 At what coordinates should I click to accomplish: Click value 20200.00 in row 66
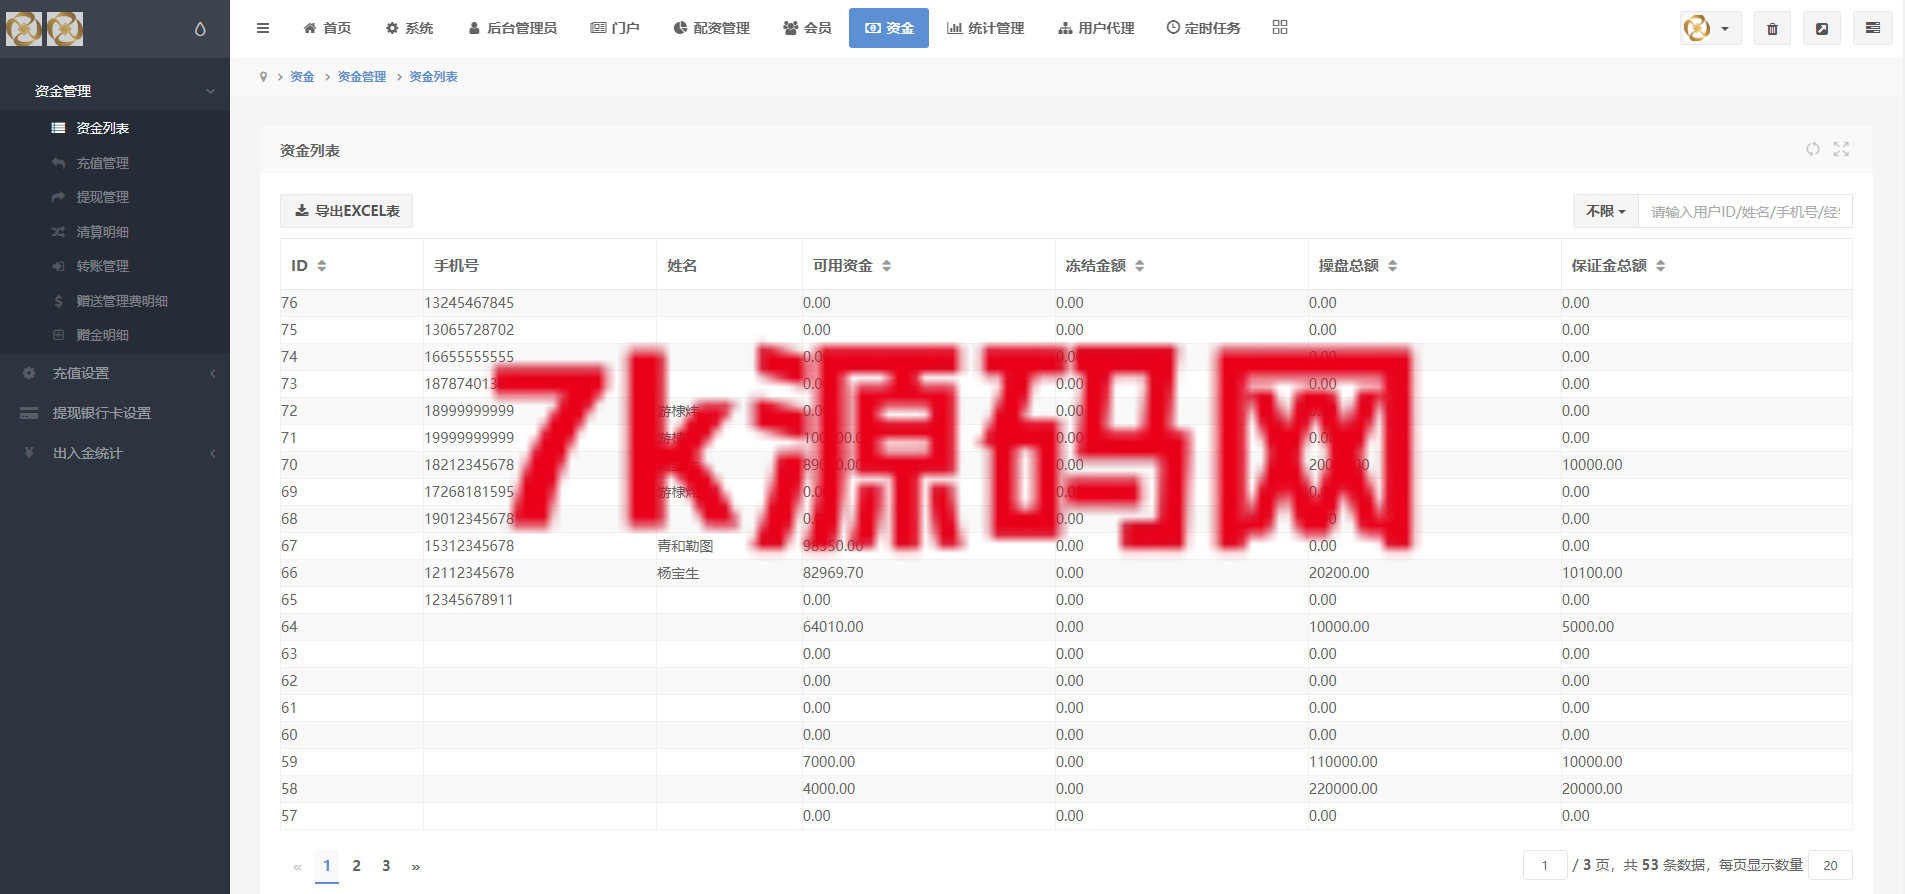[x=1339, y=573]
